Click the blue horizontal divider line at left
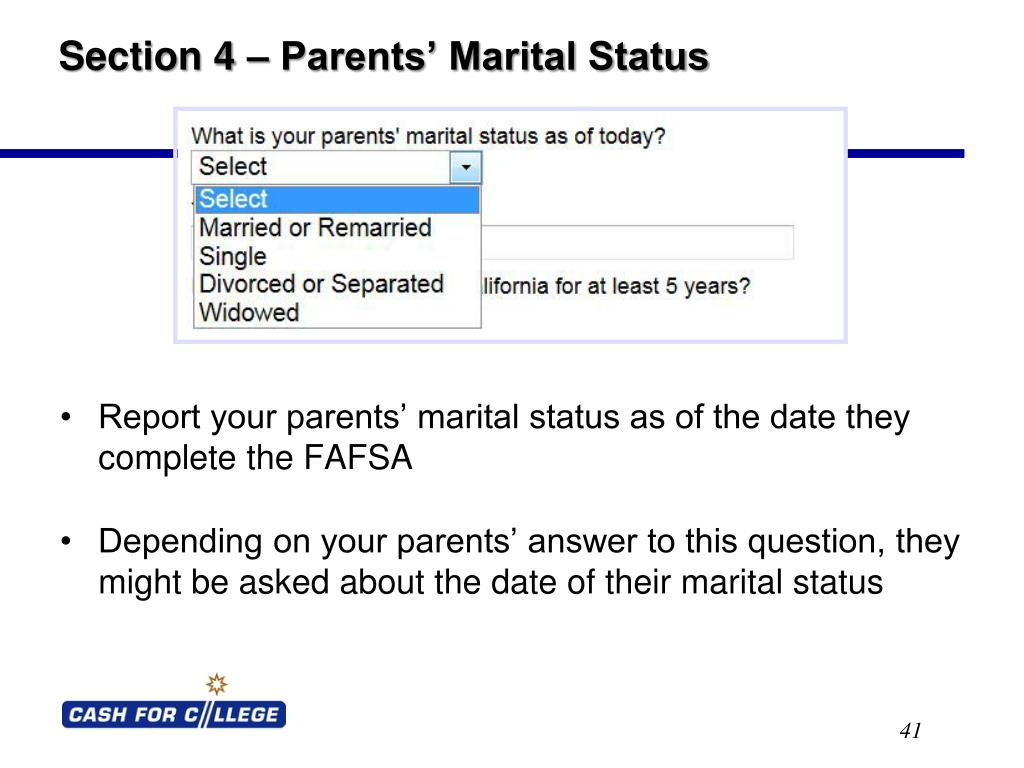 tap(87, 153)
